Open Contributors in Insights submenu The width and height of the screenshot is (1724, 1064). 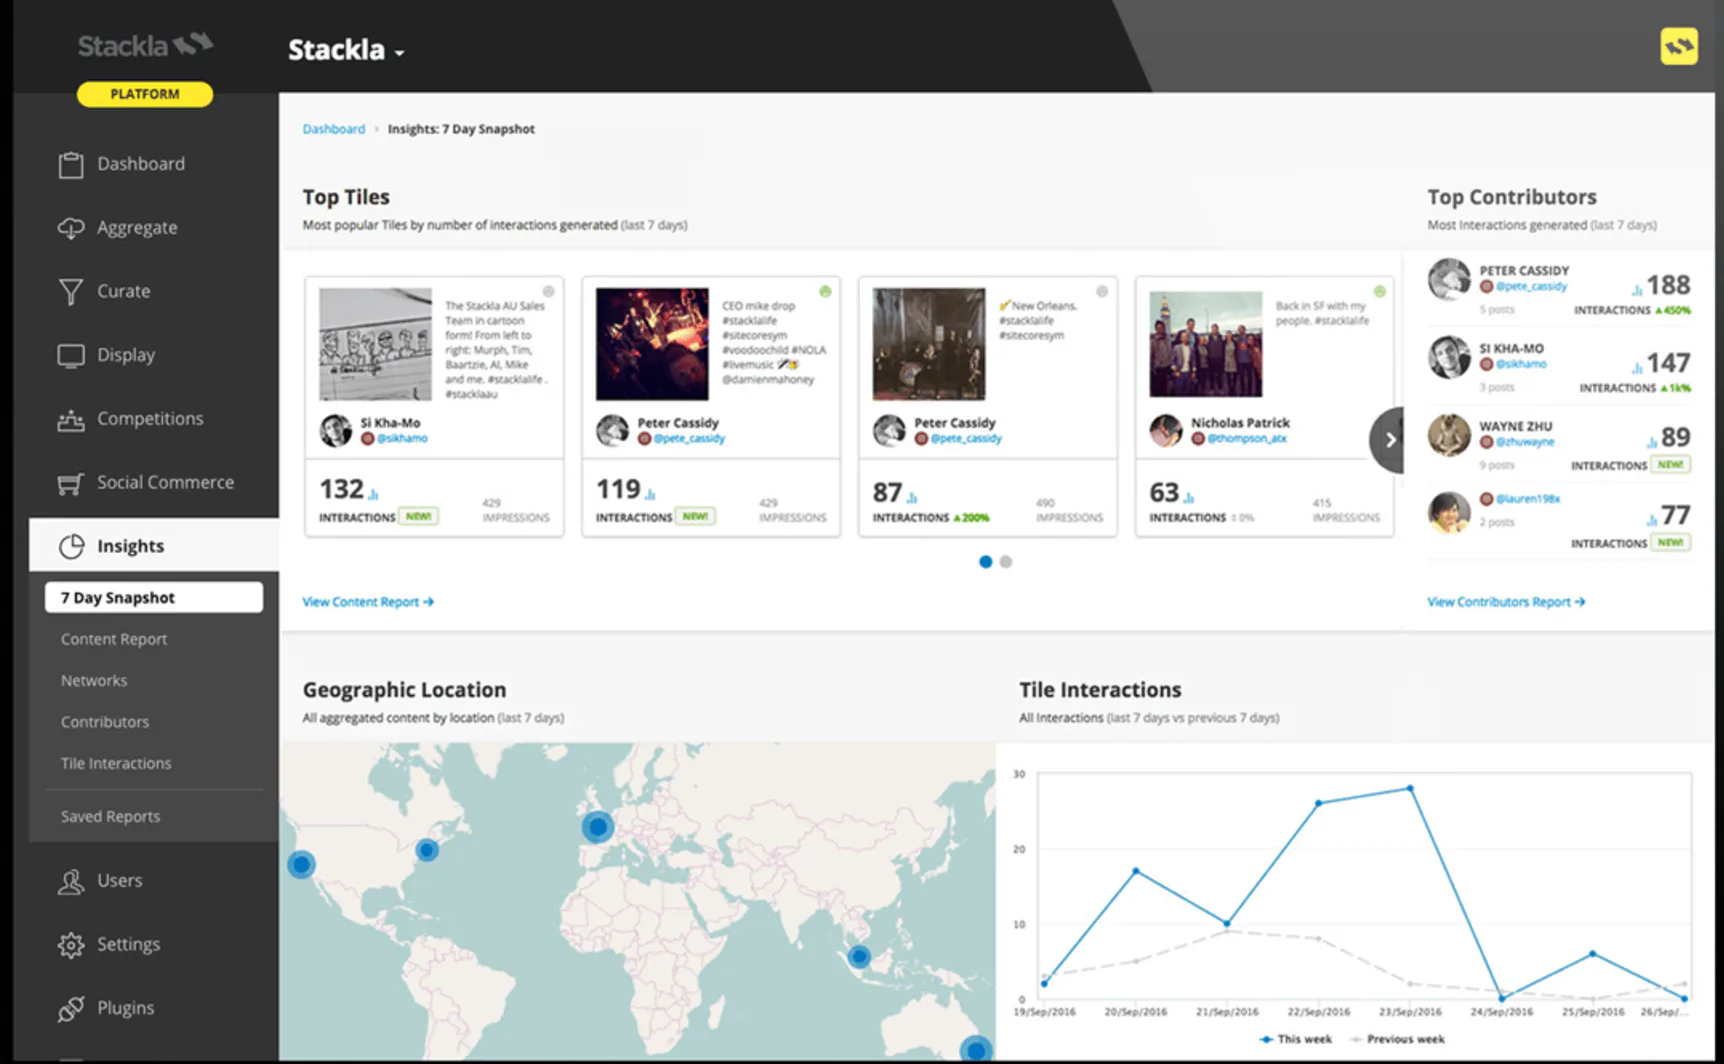click(x=105, y=722)
